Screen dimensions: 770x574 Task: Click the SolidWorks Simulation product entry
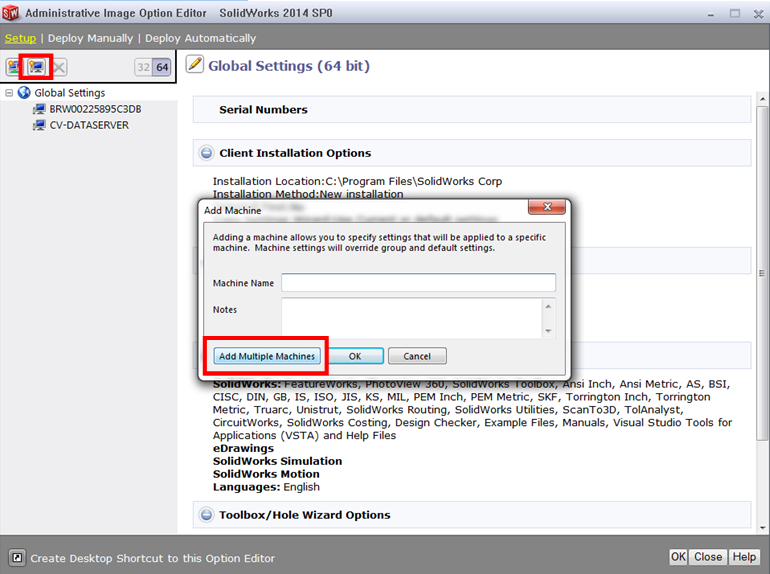pos(277,461)
